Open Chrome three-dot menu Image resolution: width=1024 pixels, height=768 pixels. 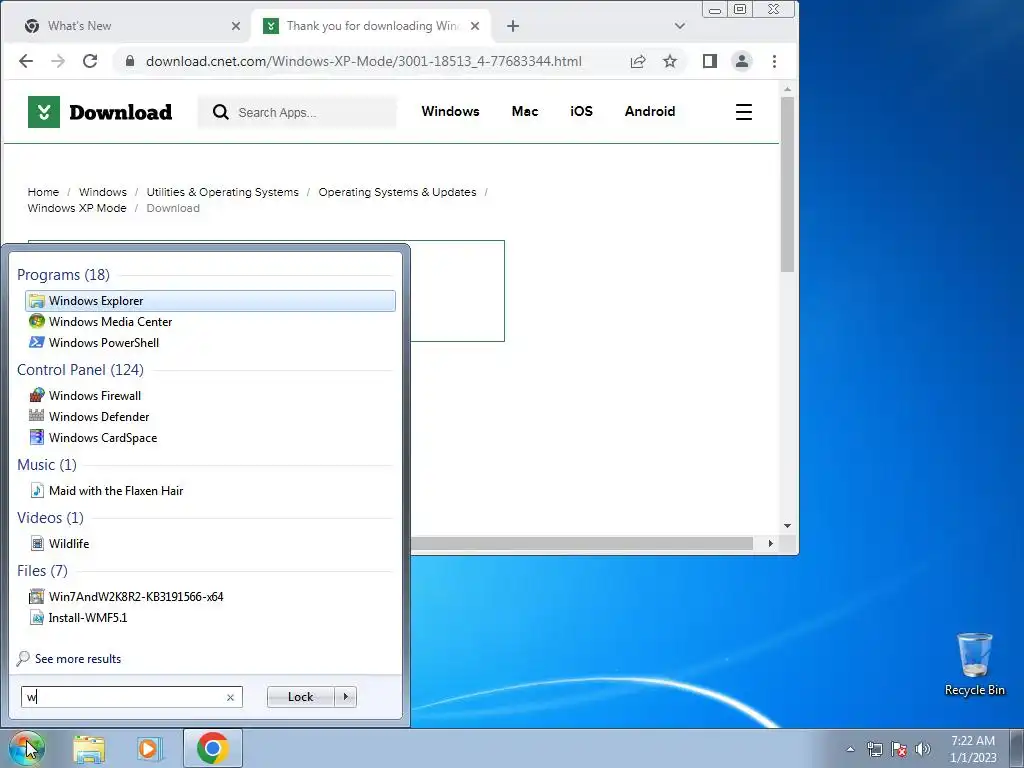[775, 61]
